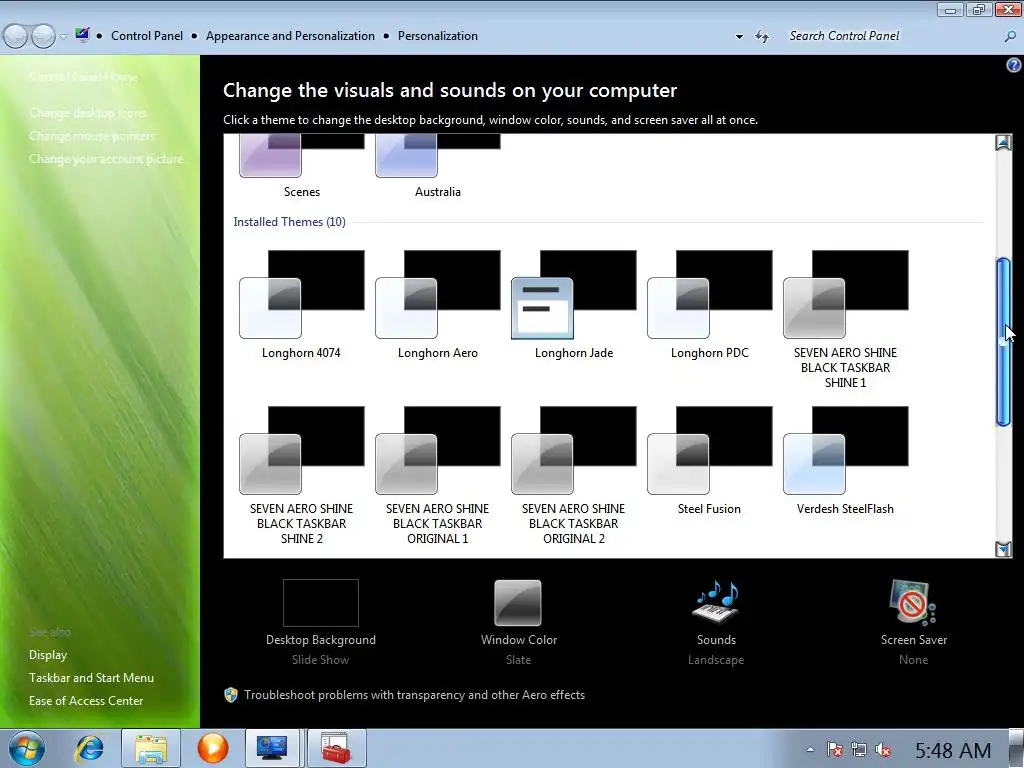
Task: Apply the Verdesh SteelFlash theme
Action: click(845, 460)
